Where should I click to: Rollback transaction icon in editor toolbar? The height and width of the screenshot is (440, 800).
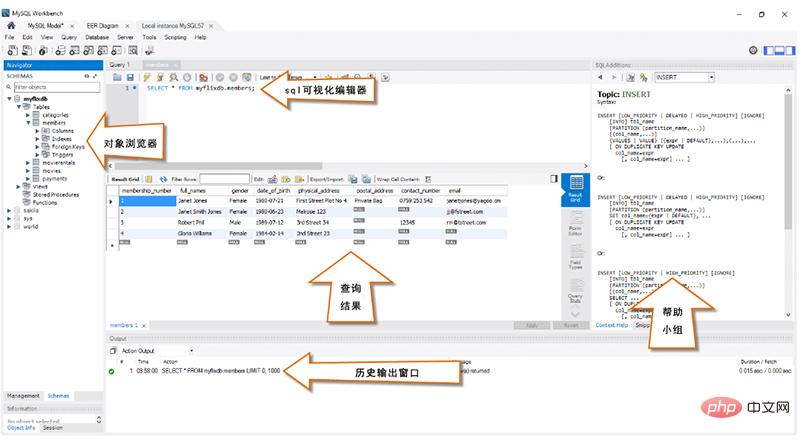pos(233,77)
